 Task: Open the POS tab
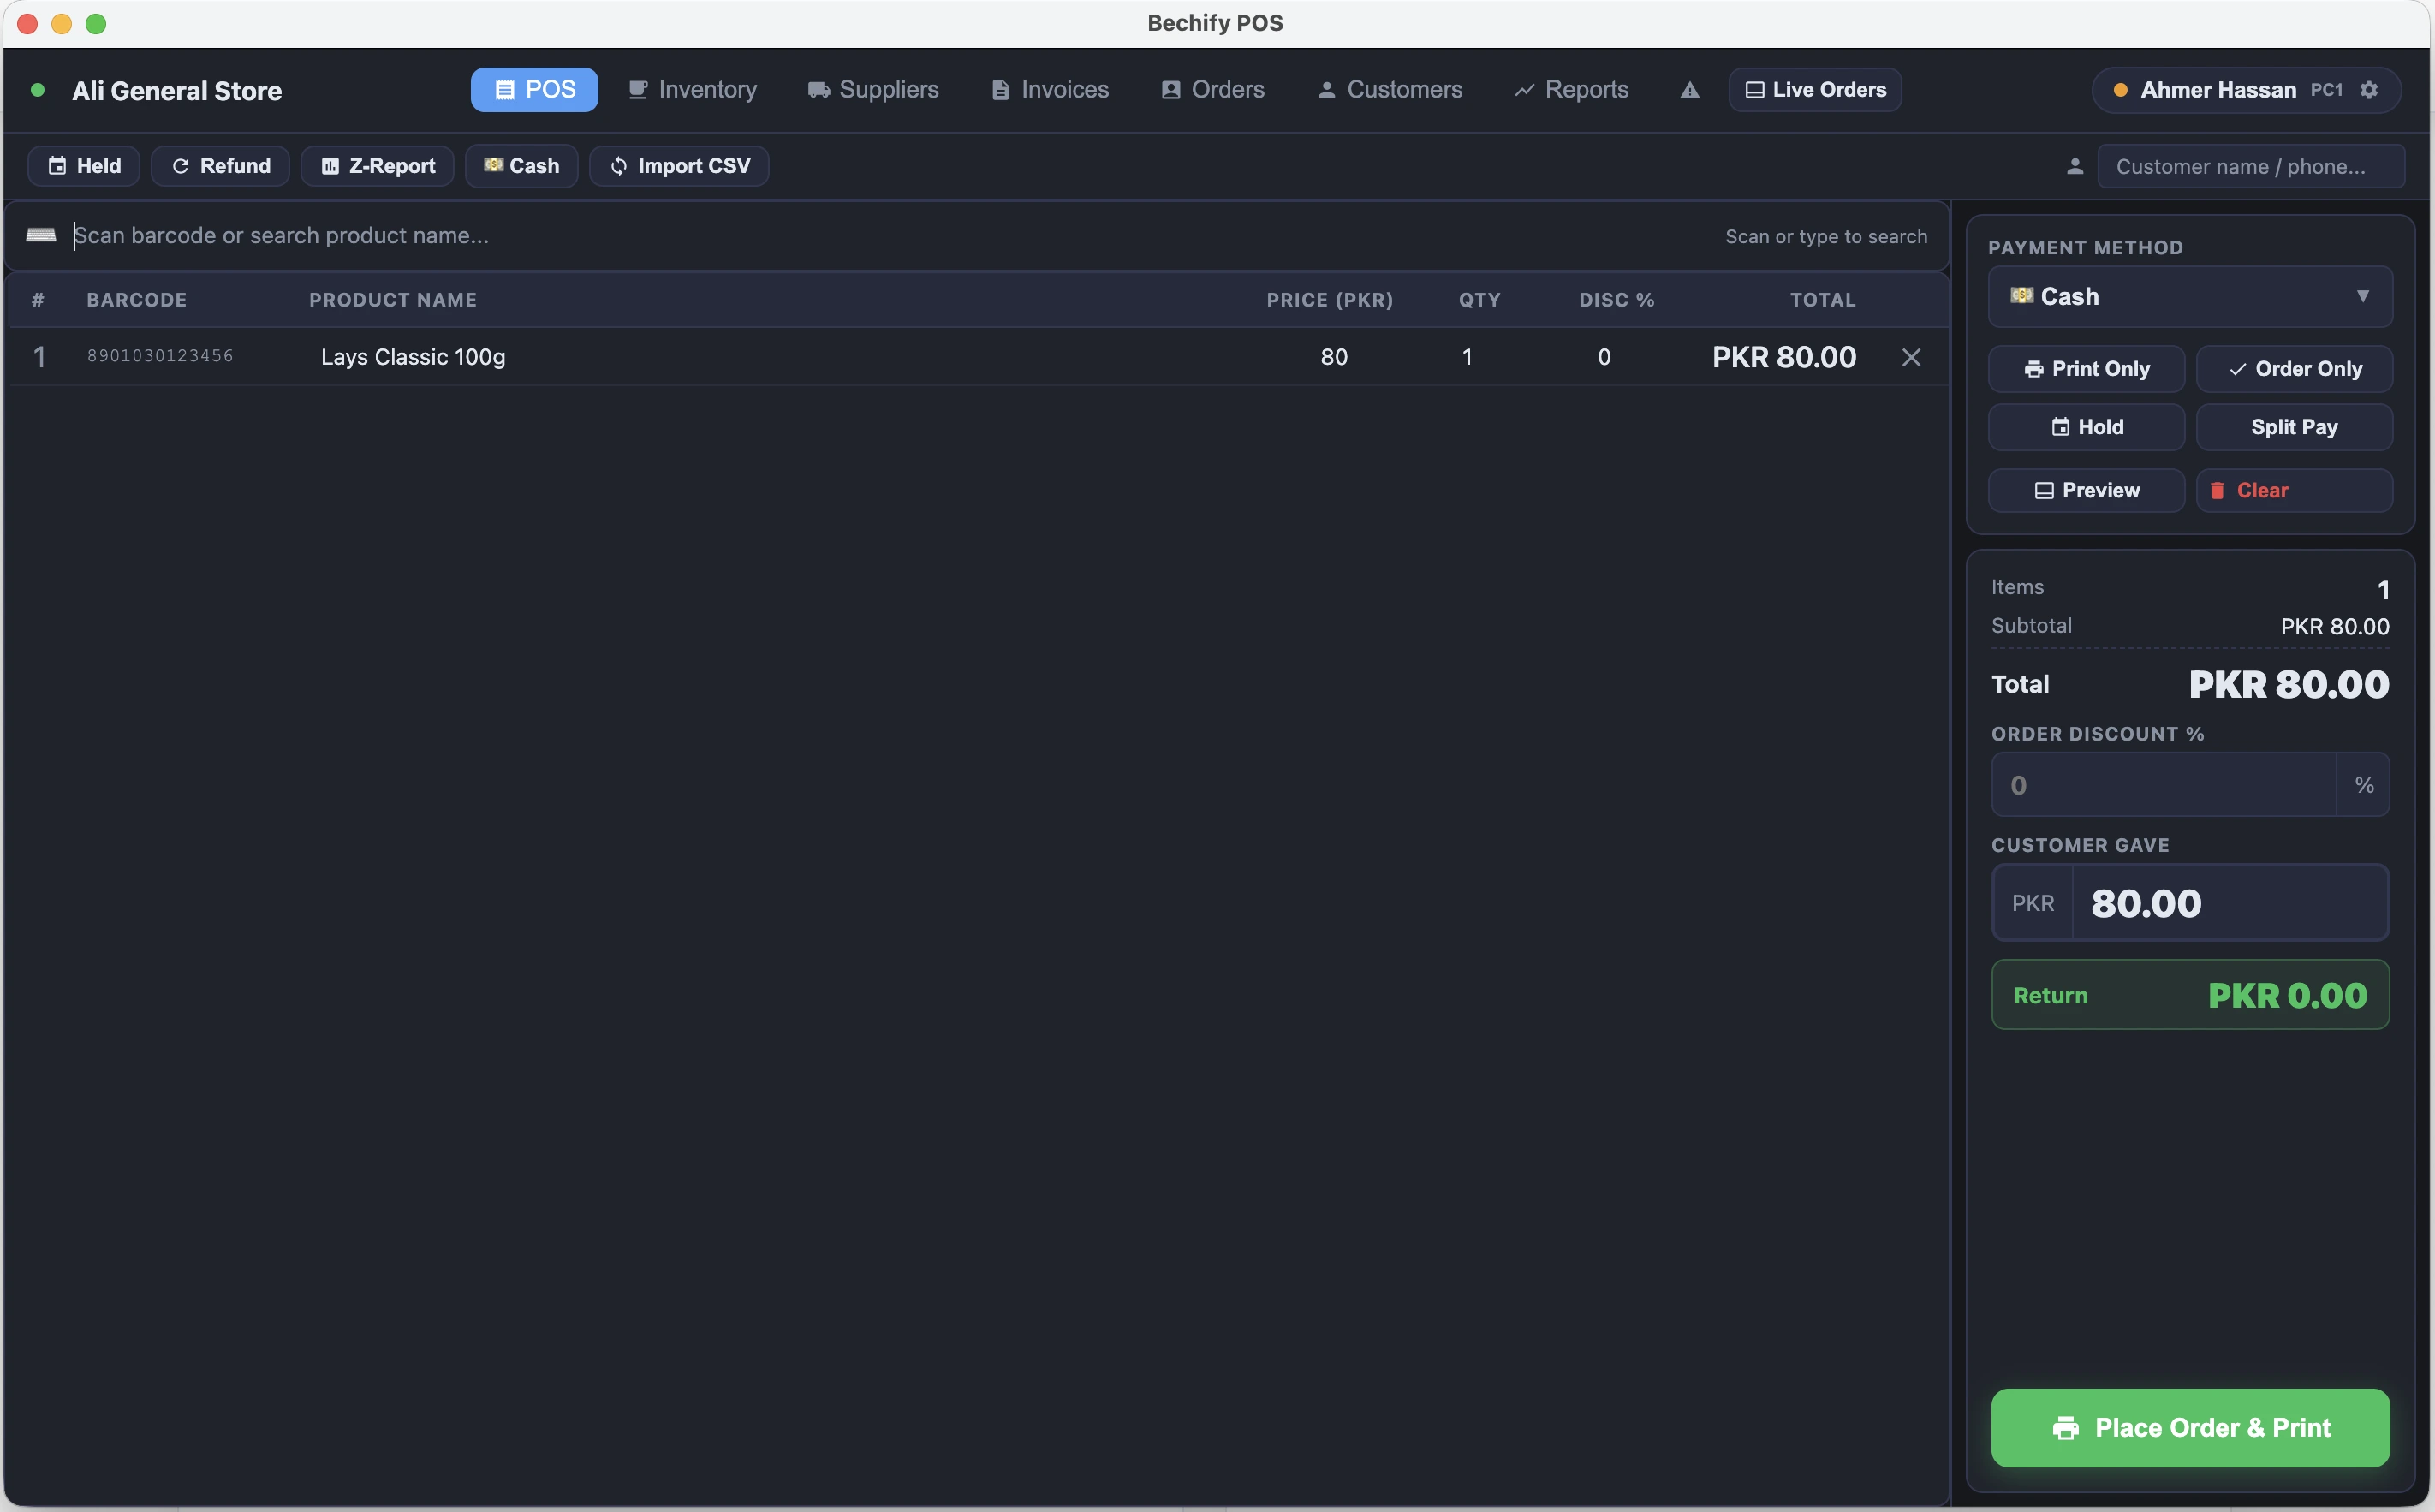534,90
